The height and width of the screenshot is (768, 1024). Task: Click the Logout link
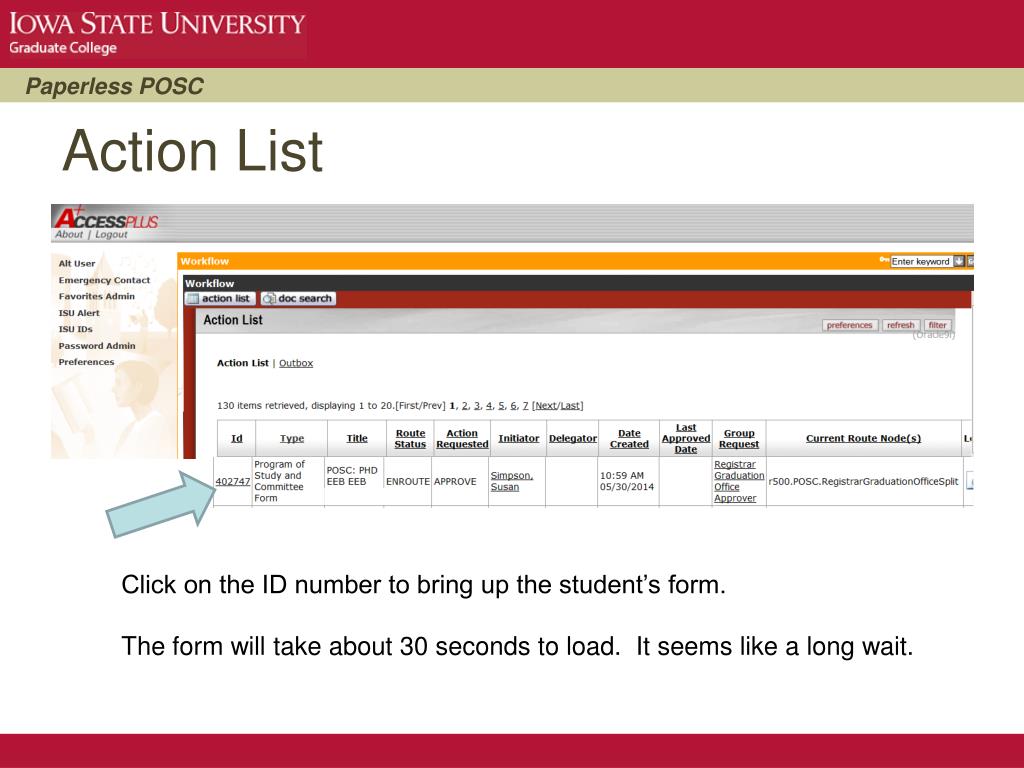(x=111, y=234)
